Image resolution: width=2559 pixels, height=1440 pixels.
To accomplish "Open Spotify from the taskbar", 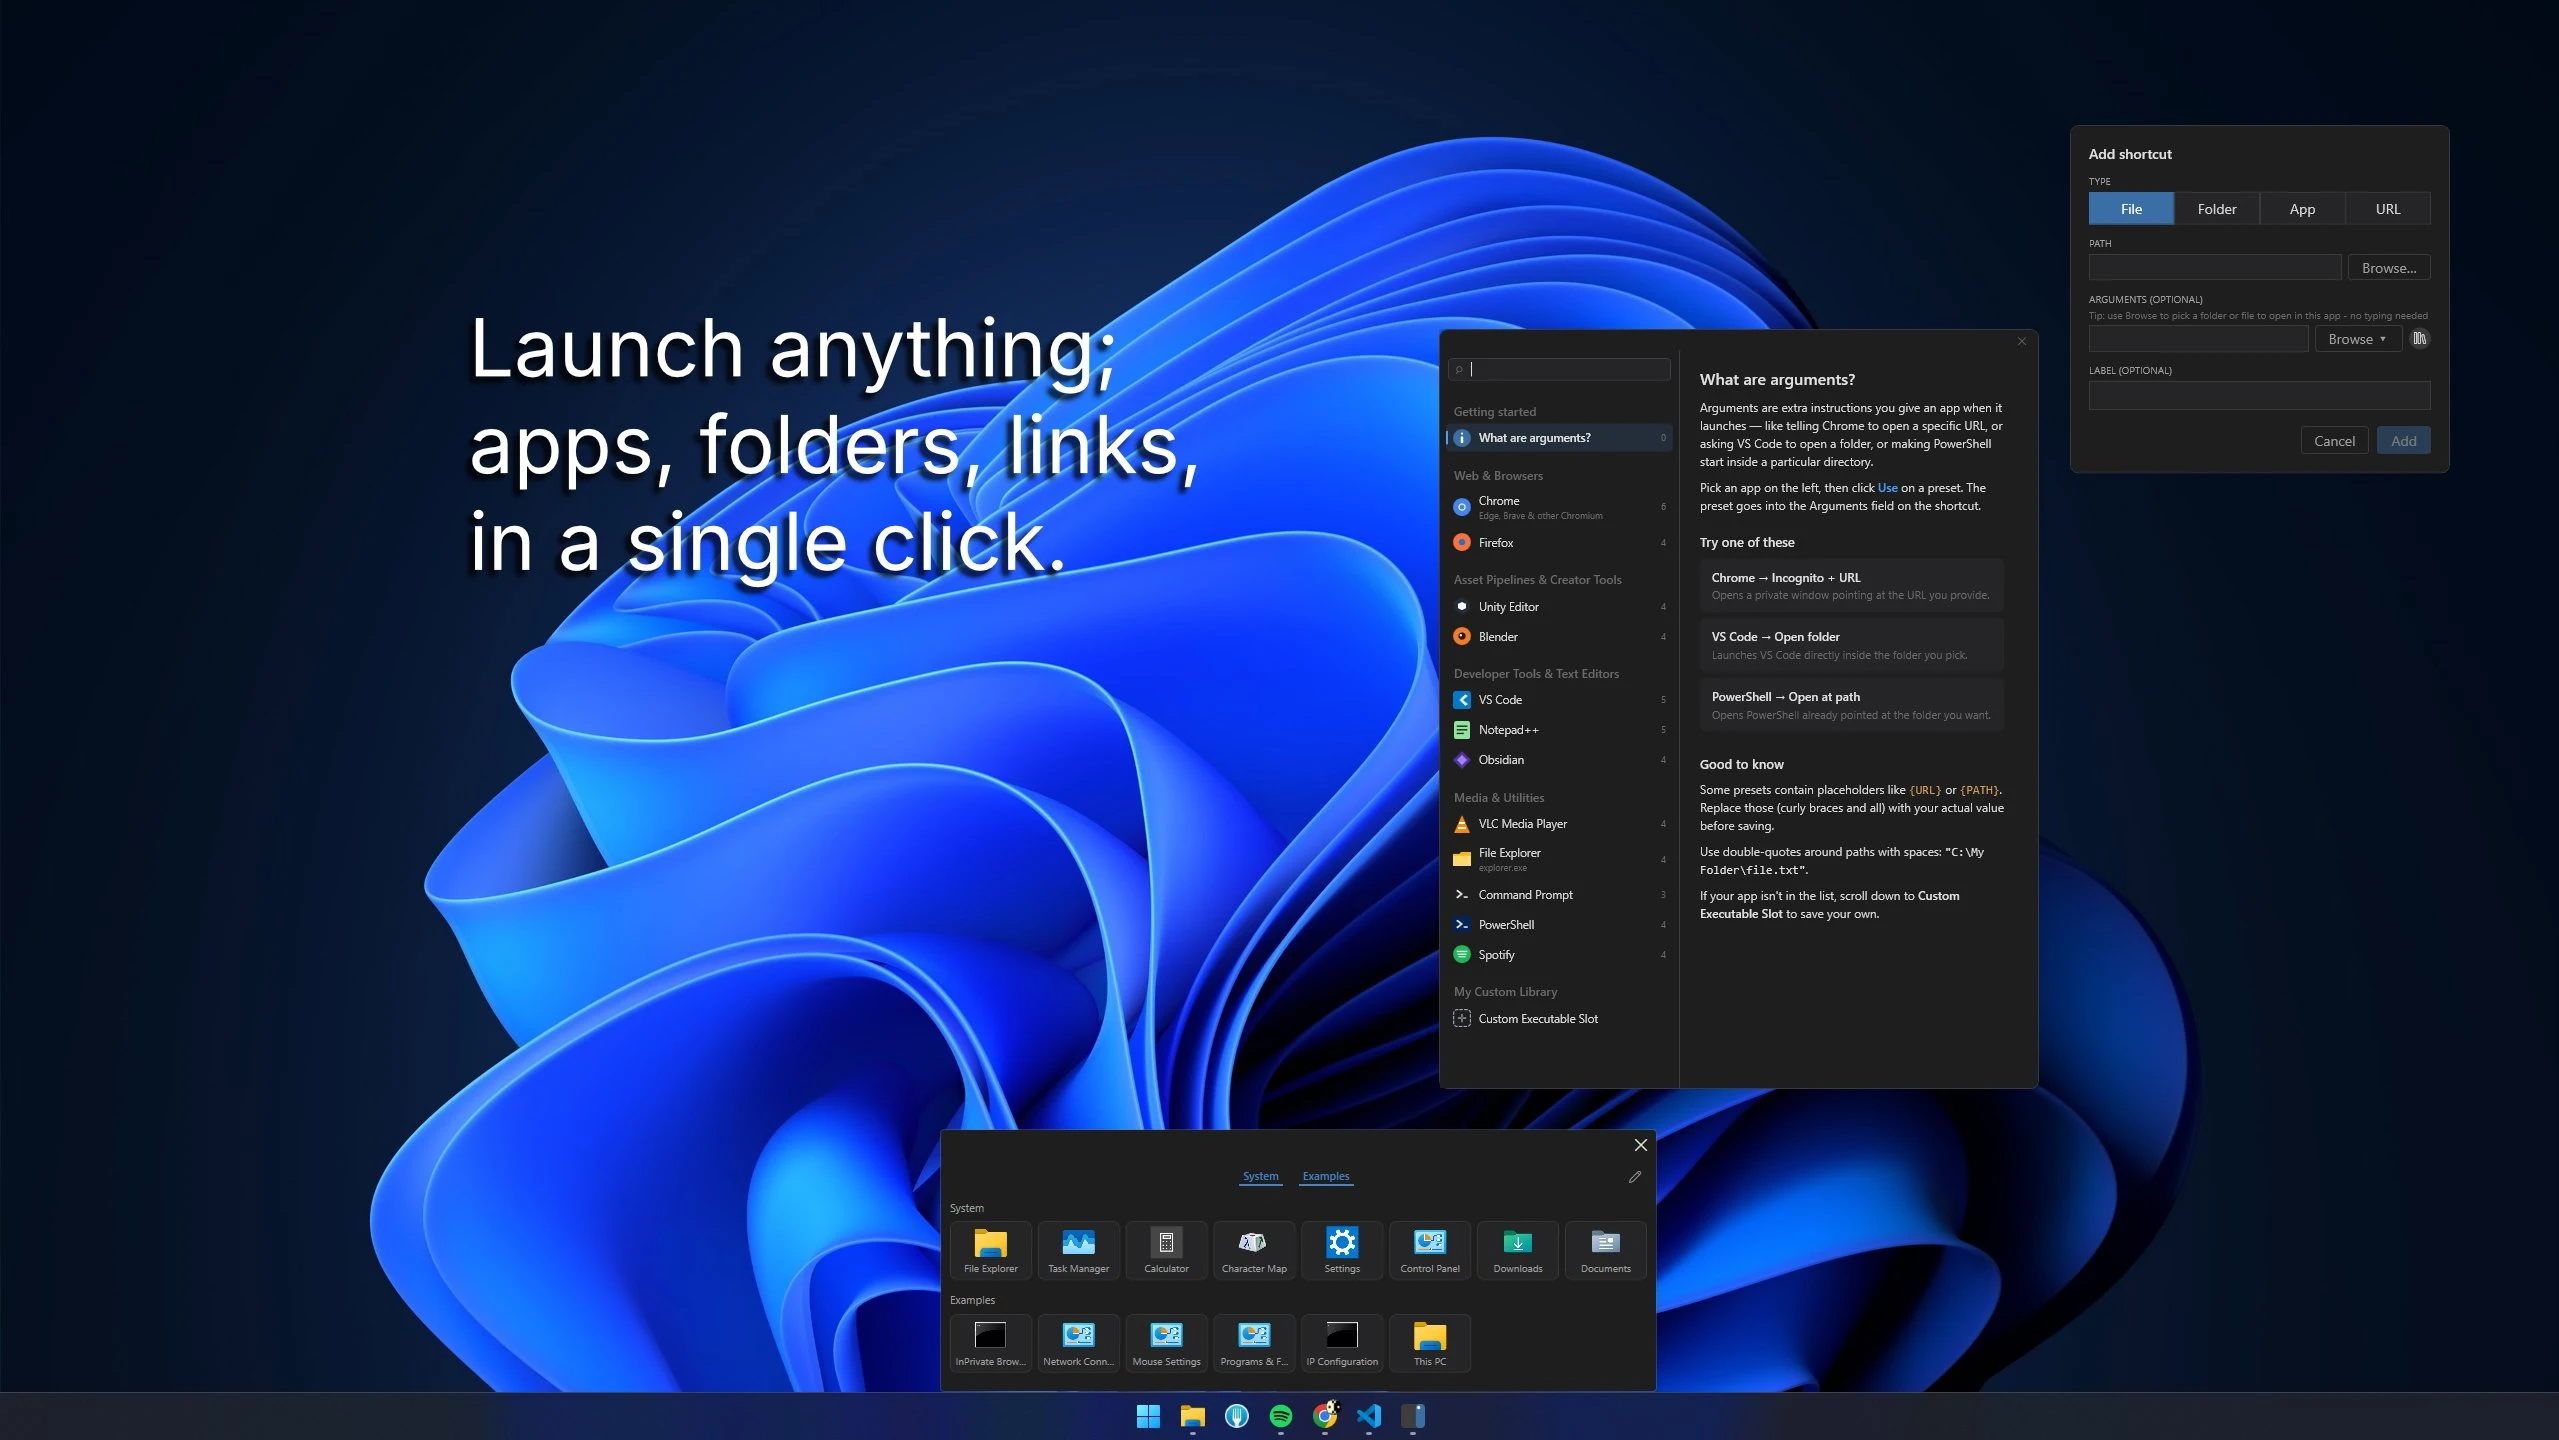I will tap(1281, 1416).
